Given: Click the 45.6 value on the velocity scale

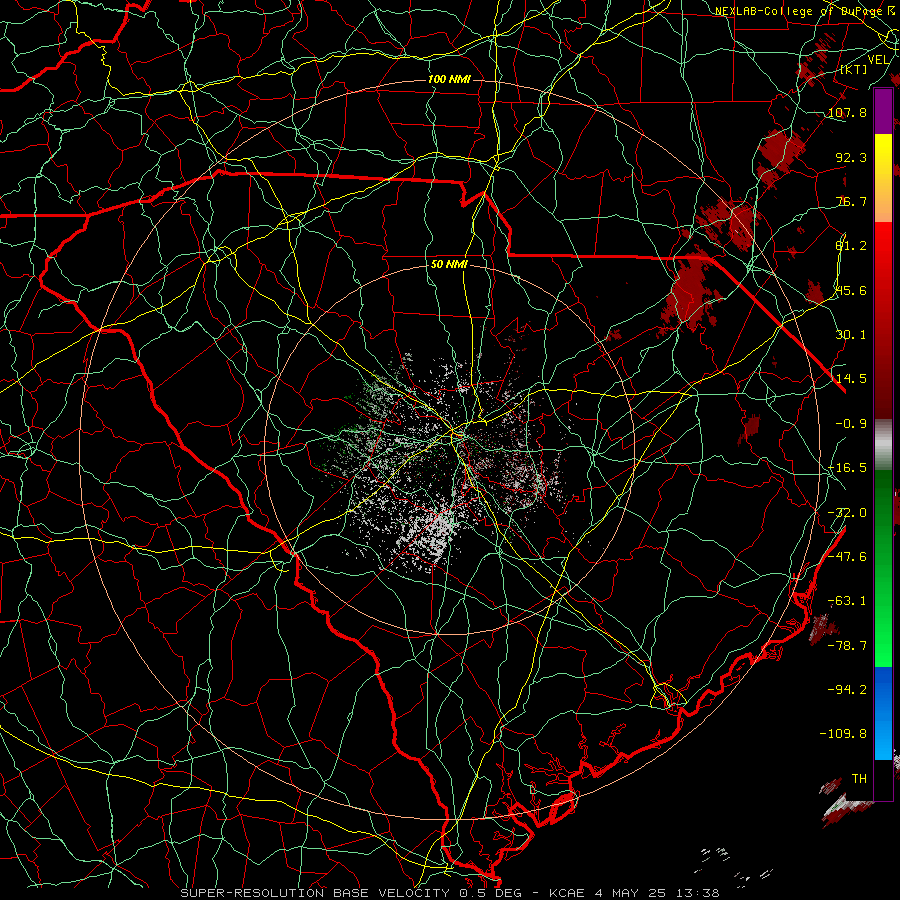Looking at the screenshot, I should tap(851, 290).
